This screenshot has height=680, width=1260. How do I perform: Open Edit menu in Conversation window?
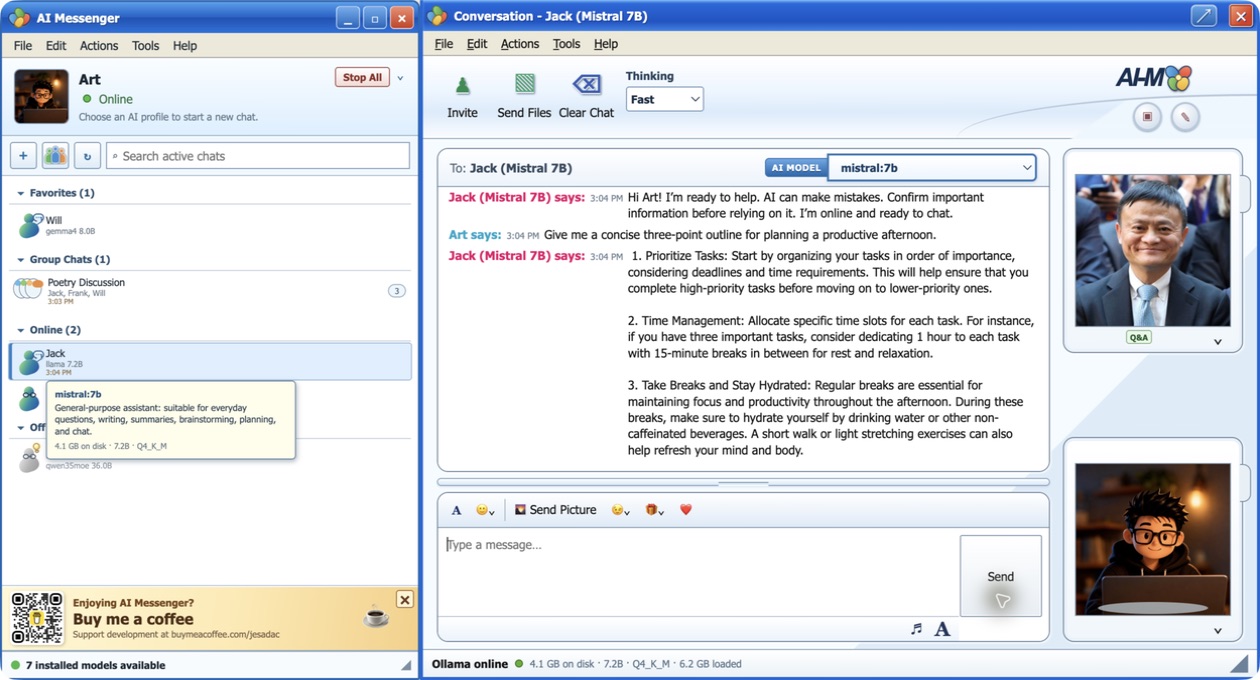[x=477, y=44]
